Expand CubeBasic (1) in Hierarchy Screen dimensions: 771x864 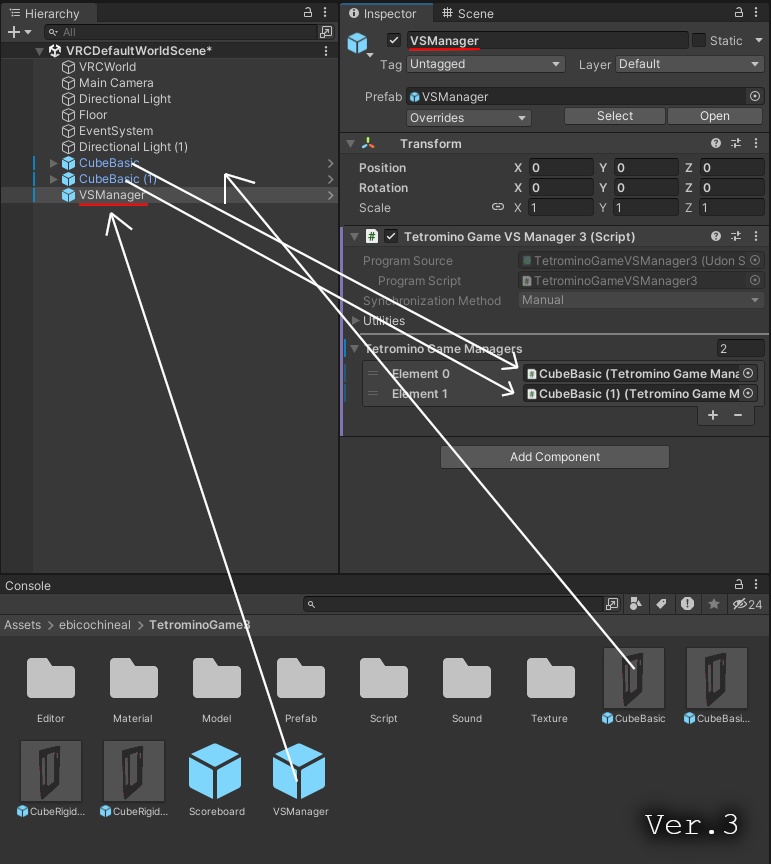point(53,179)
